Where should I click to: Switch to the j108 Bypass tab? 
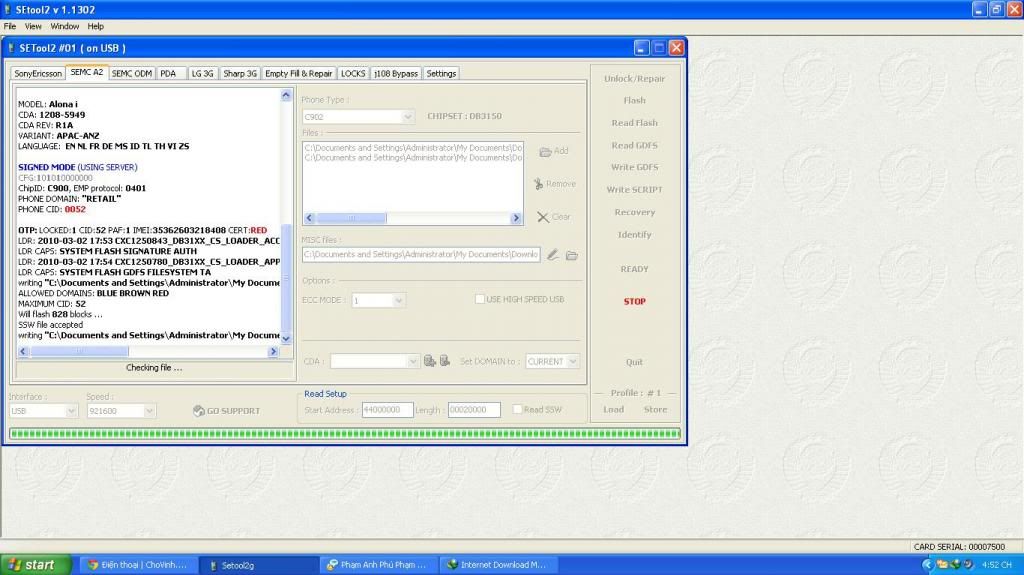click(x=396, y=74)
